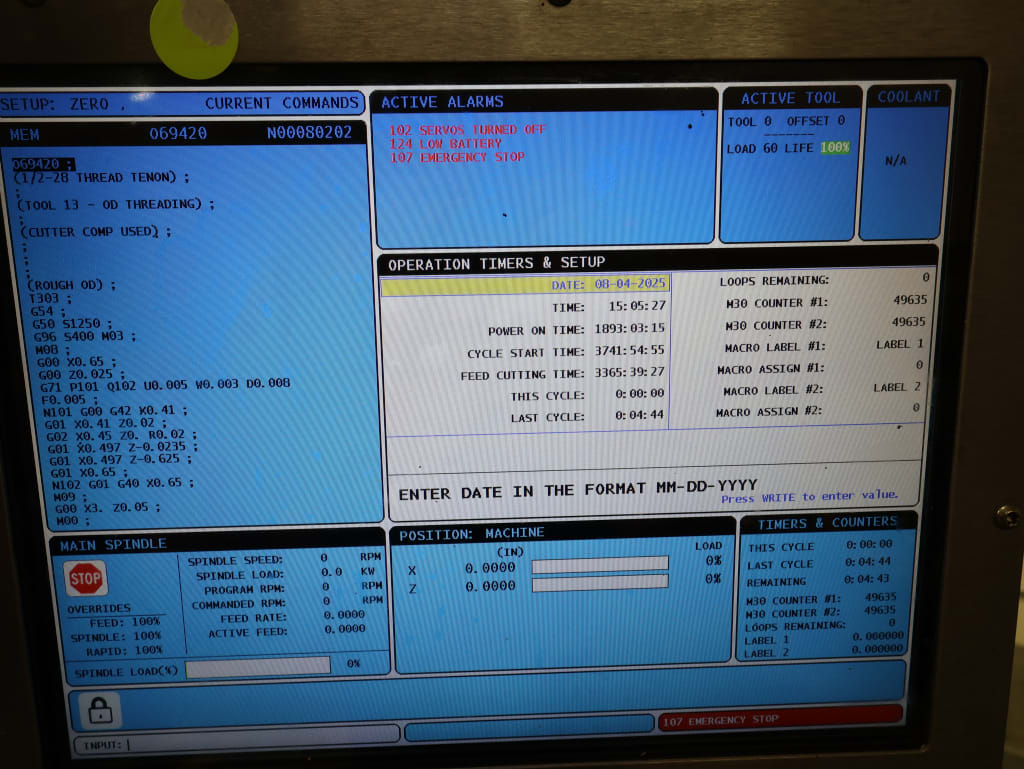
Task: Click the Z position value 0.0000
Action: point(490,586)
